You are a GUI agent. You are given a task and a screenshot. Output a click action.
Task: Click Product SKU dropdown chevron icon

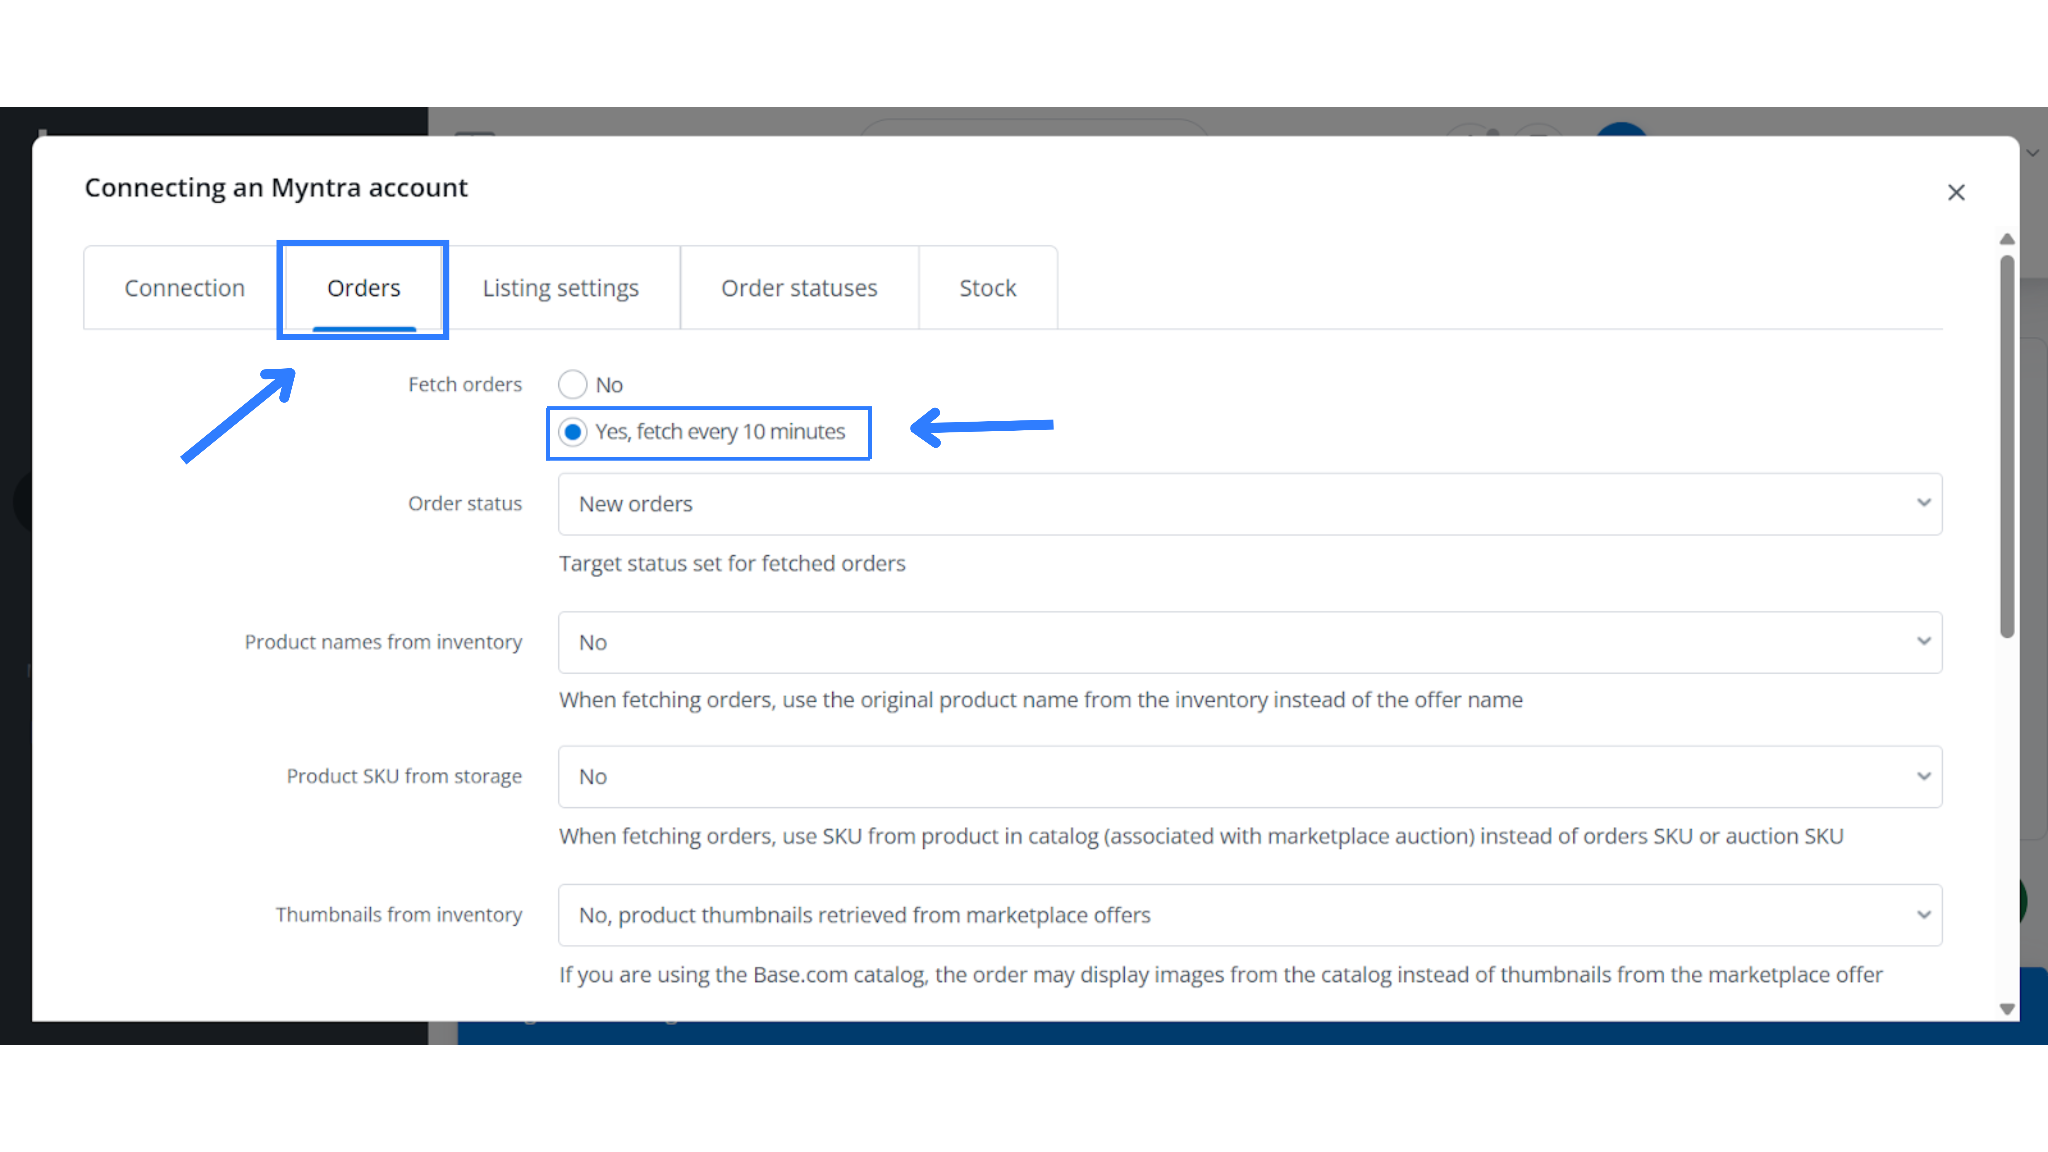click(x=1923, y=777)
